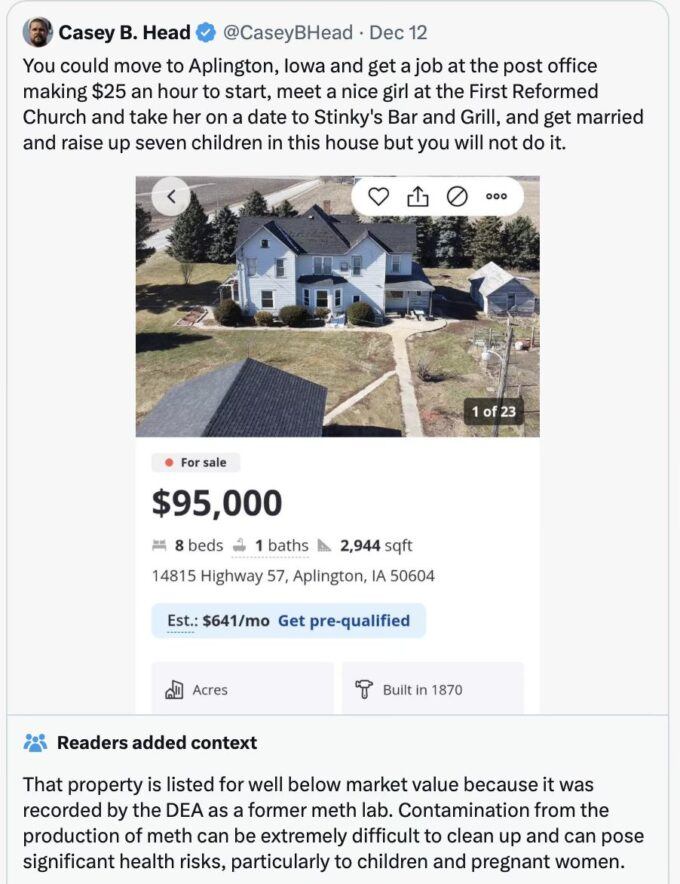This screenshot has height=884, width=680.
Task: Click the square-footage icon beside '2,944 sqft'
Action: coord(324,546)
